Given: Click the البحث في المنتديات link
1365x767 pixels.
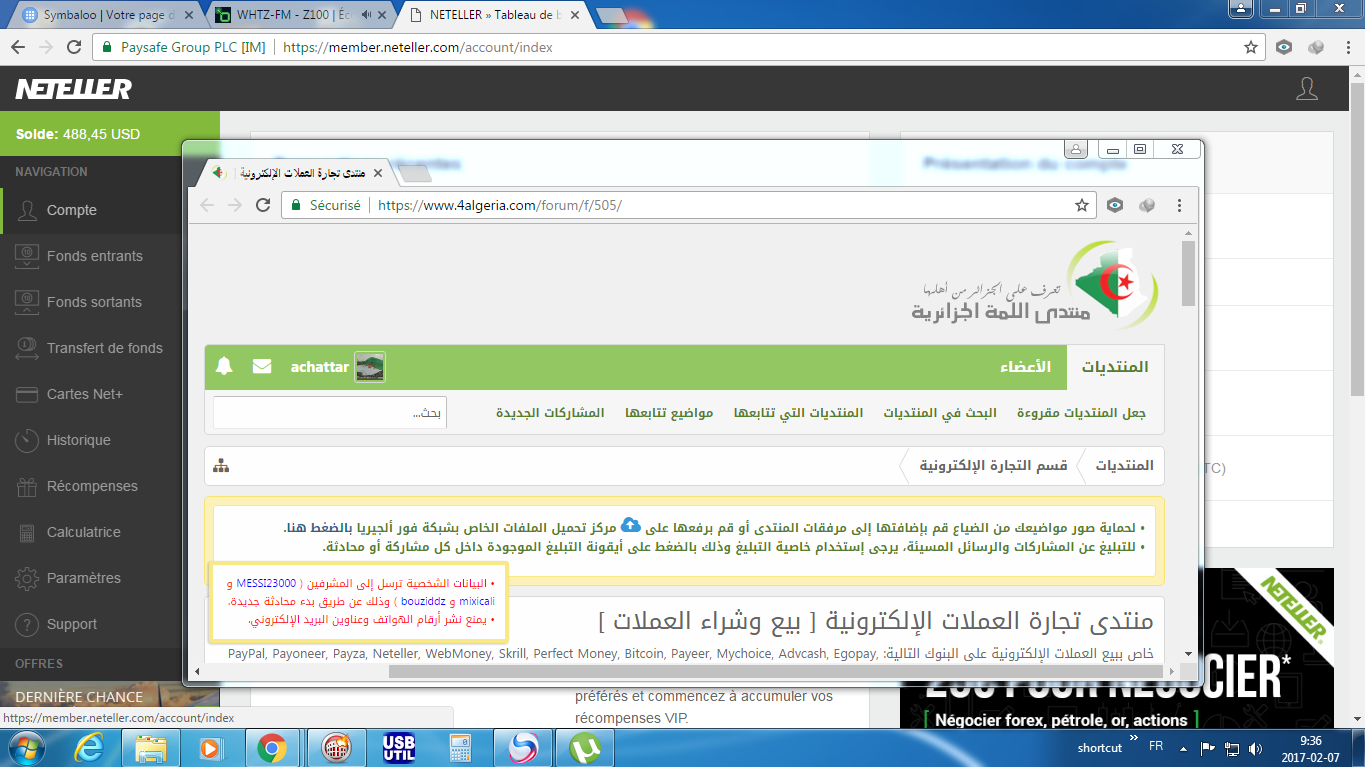Looking at the screenshot, I should point(939,413).
